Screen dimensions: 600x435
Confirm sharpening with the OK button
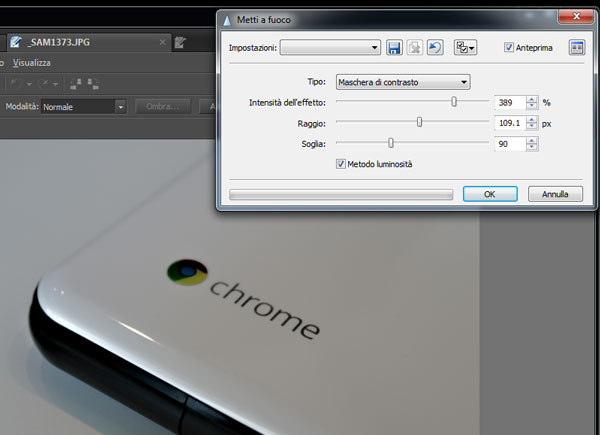click(x=490, y=194)
